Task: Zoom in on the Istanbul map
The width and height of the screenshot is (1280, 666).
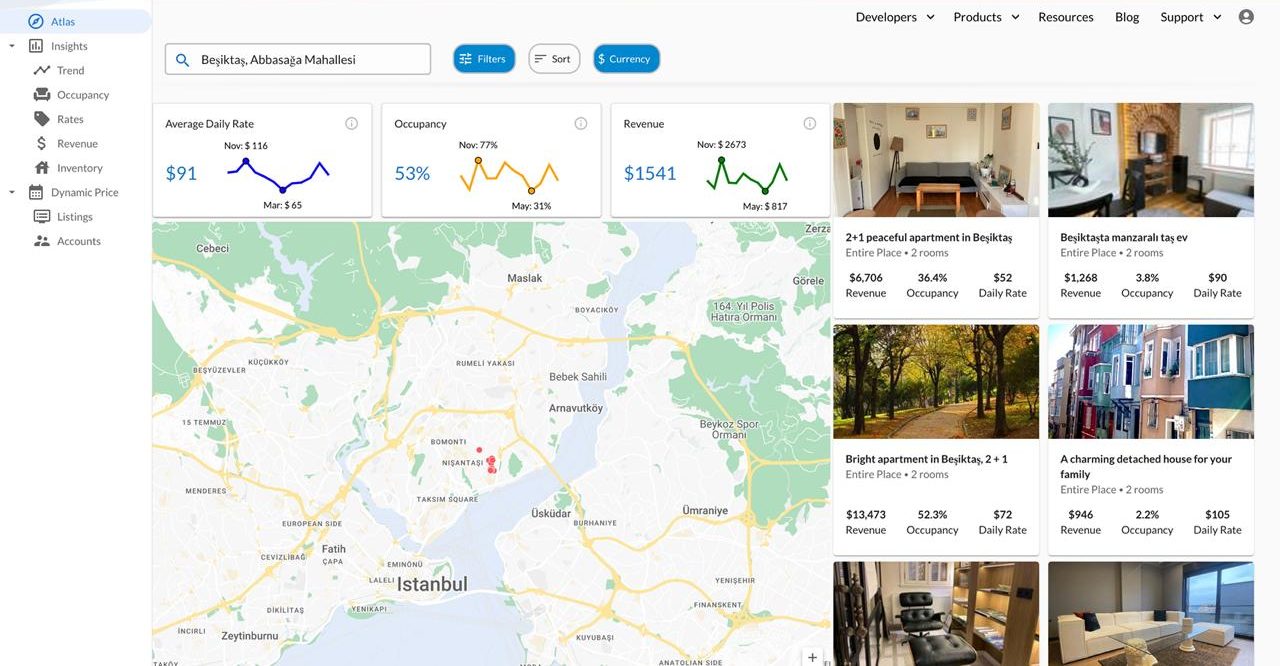Action: tap(812, 657)
